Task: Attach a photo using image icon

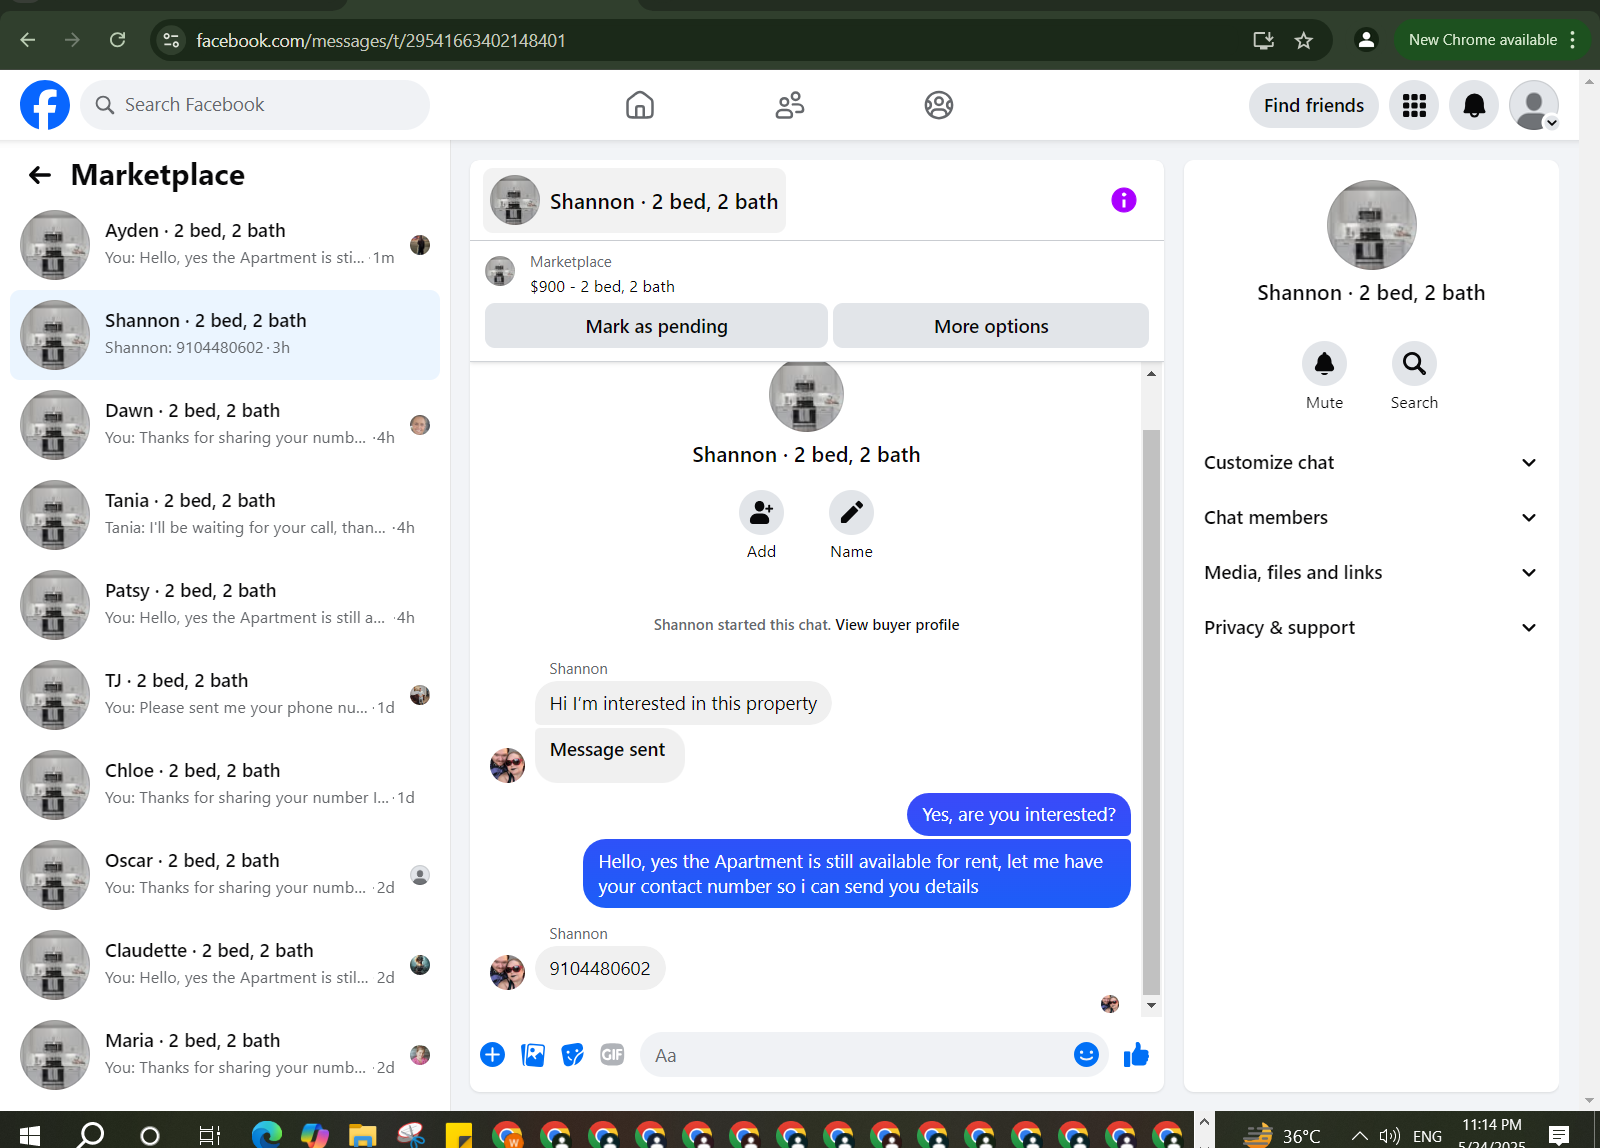Action: tap(533, 1055)
